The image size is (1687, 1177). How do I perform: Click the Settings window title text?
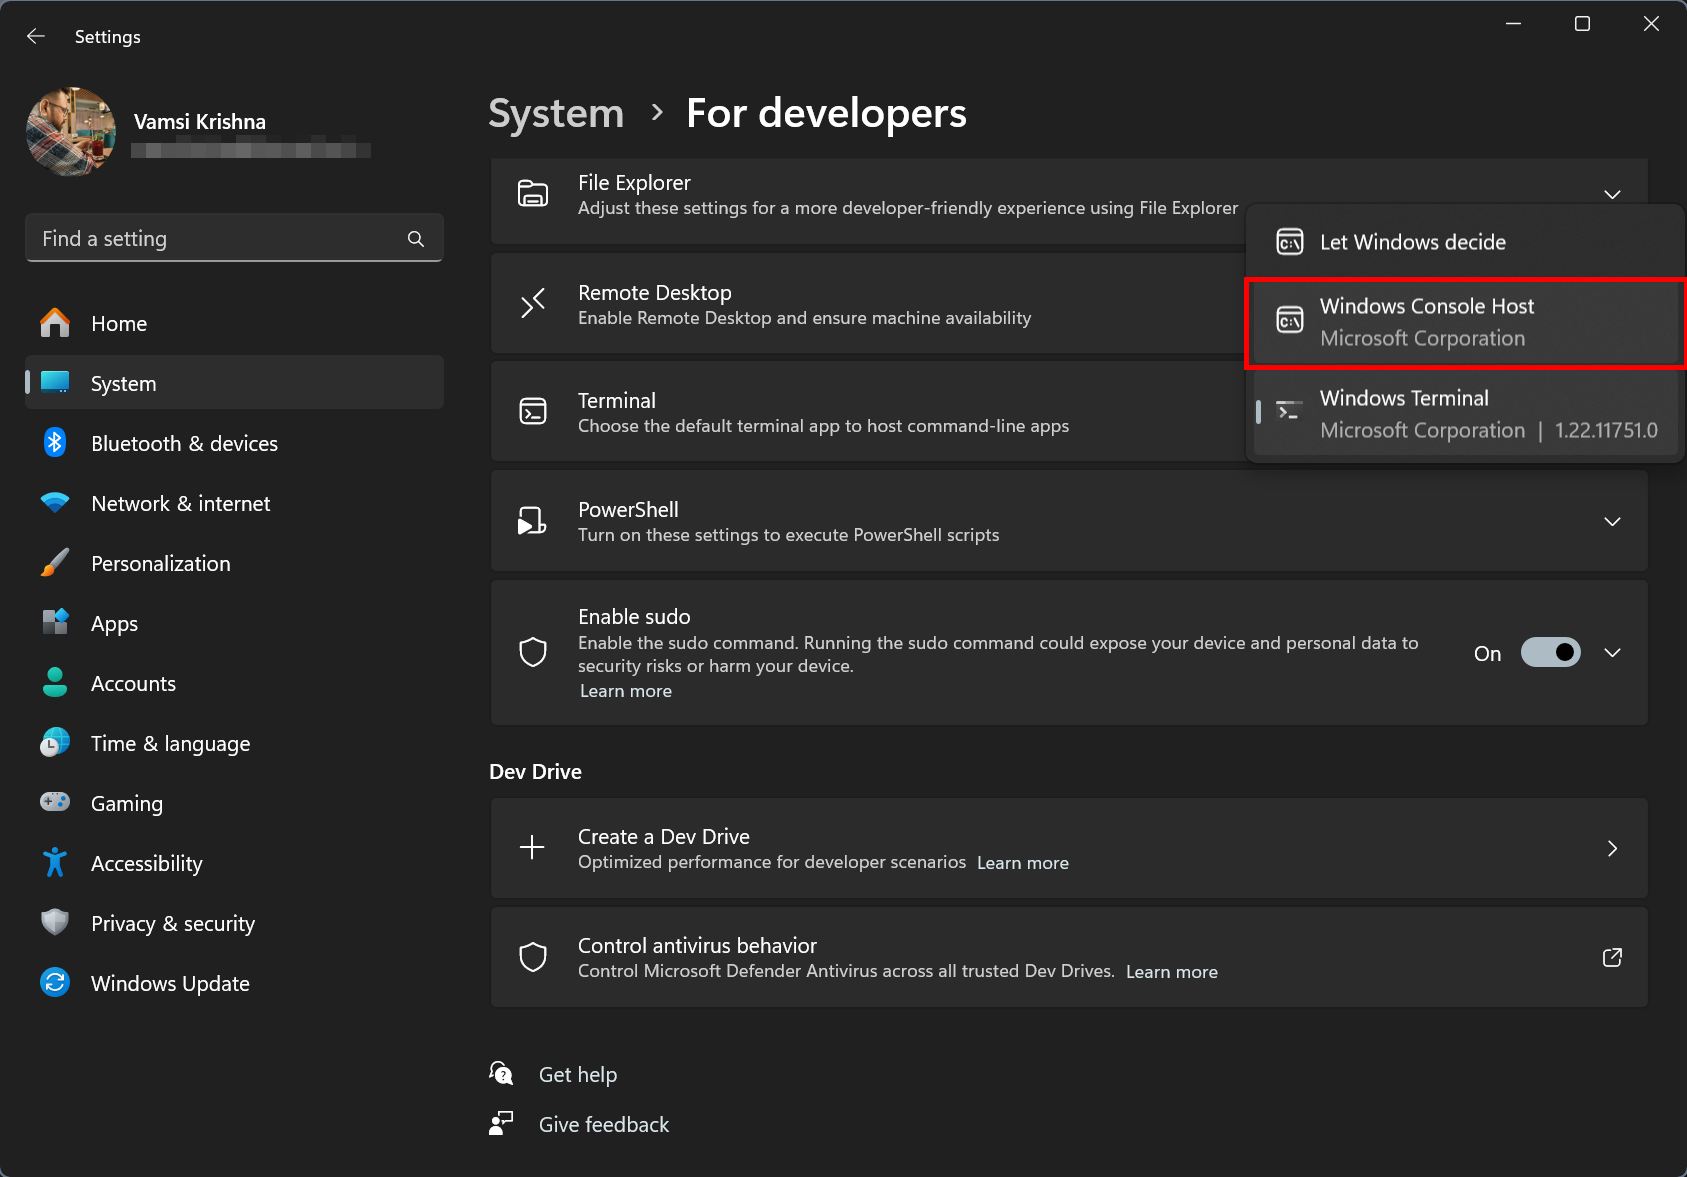click(108, 37)
